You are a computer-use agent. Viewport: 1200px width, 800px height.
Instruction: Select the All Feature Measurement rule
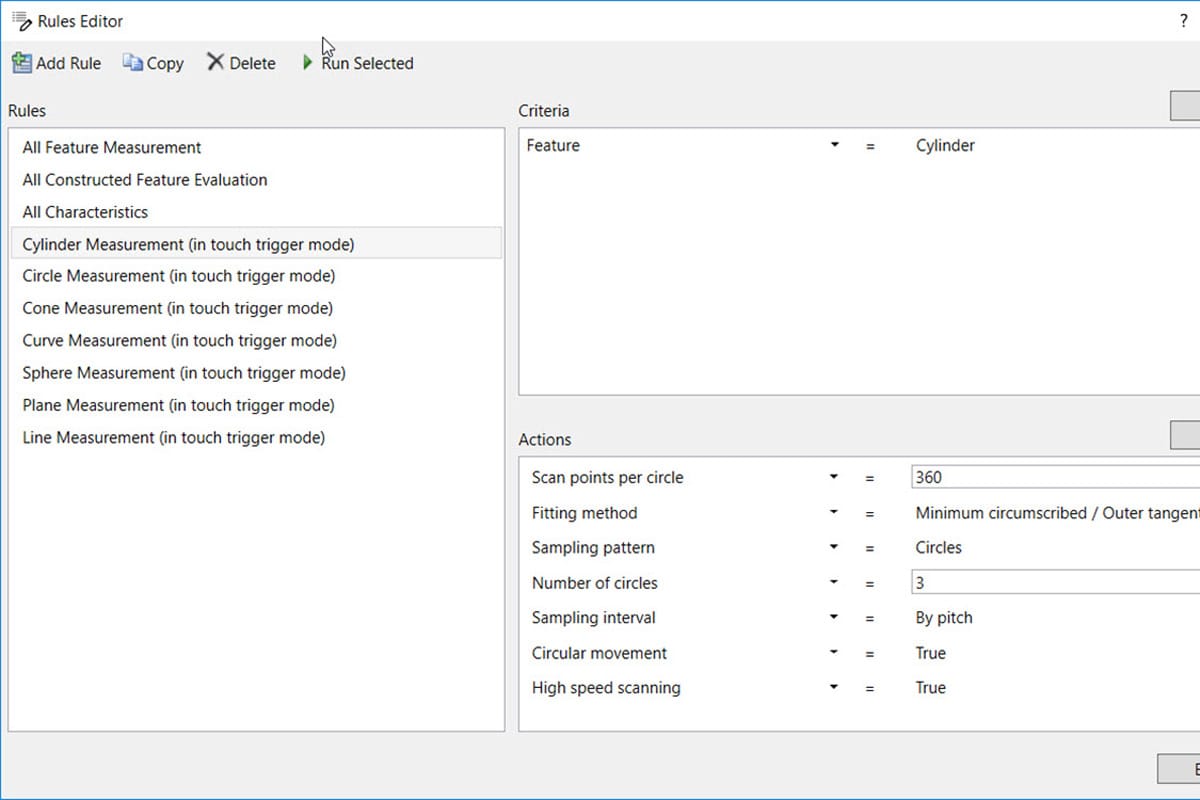click(112, 148)
